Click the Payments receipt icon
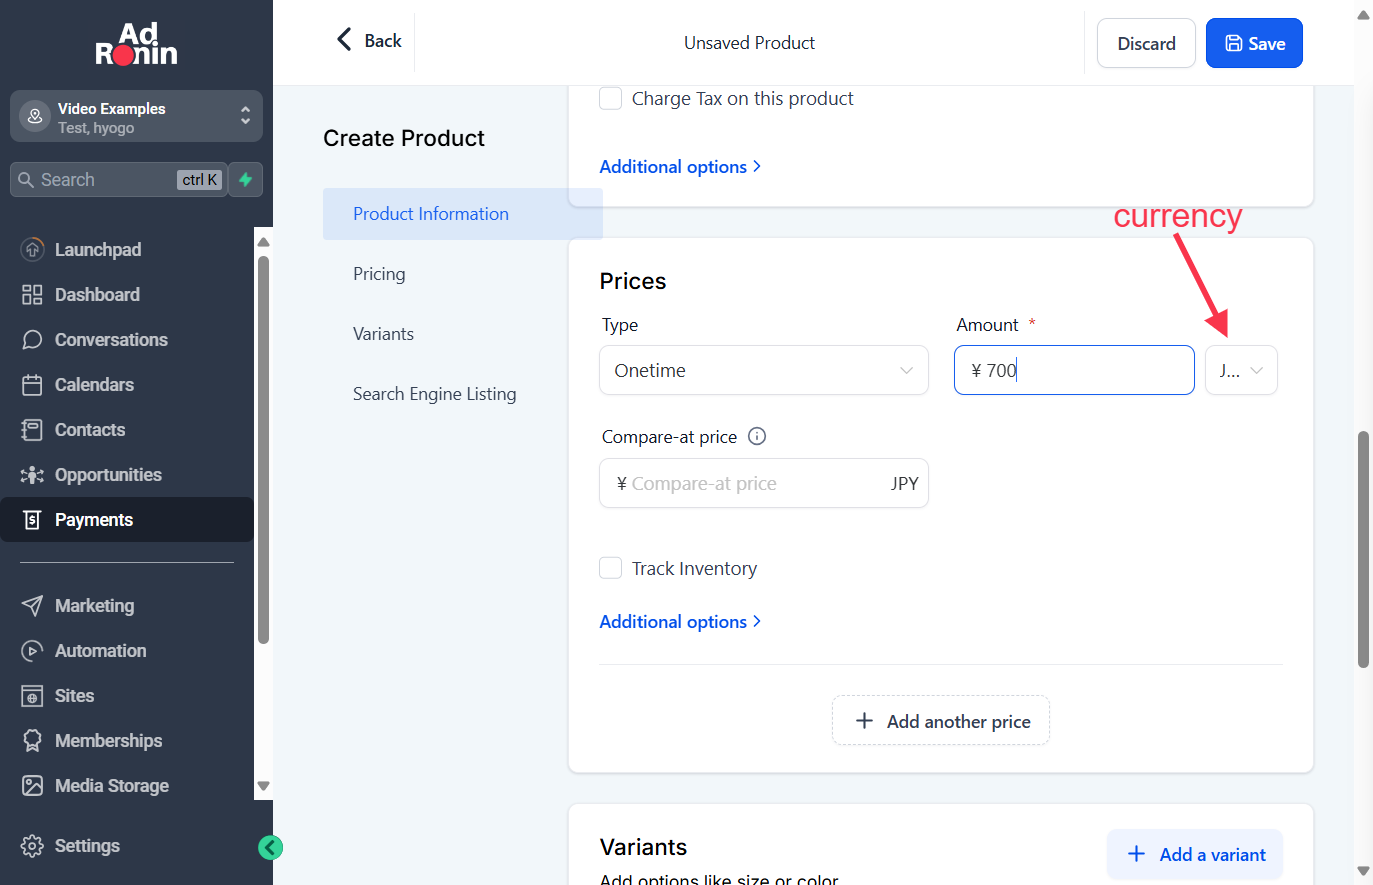Screen dimensions: 1373x885 32,520
